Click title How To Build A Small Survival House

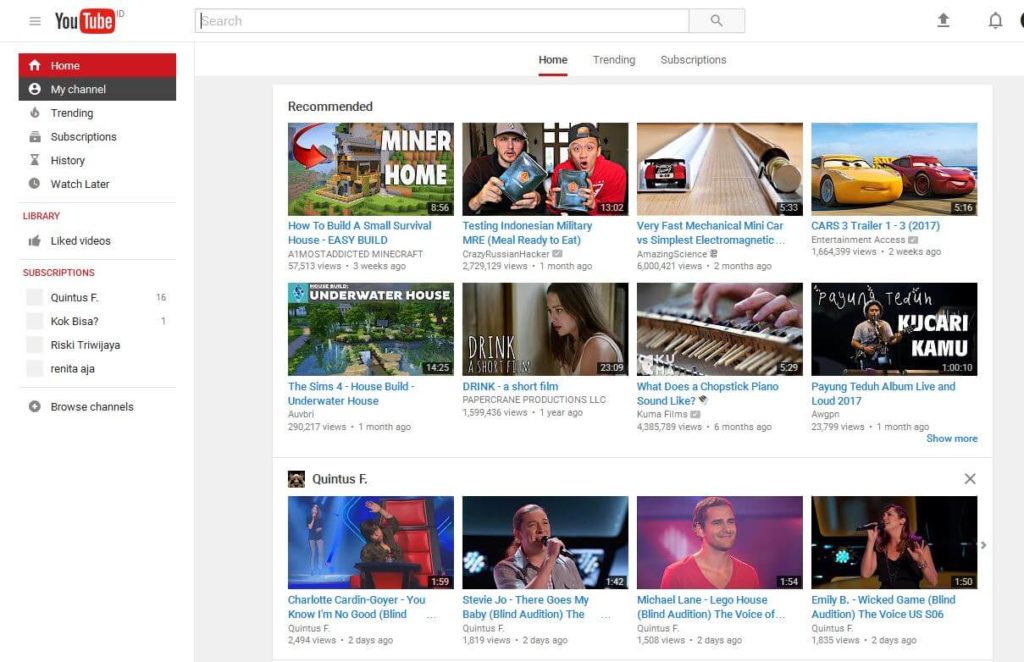tap(360, 232)
